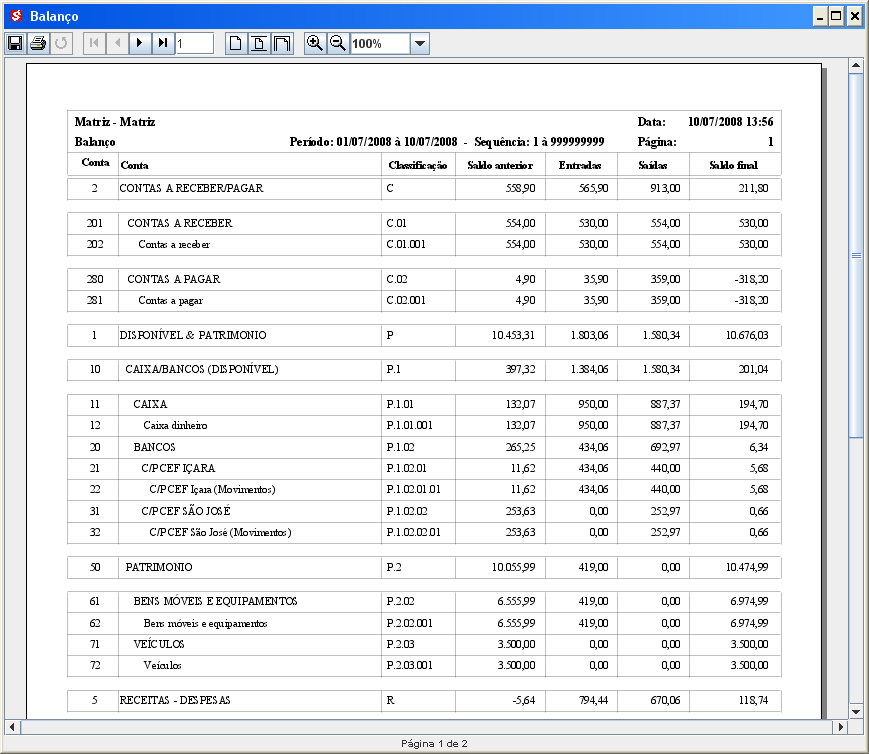Viewport: 869px width, 754px height.
Task: Advance to the next page arrow
Action: click(140, 43)
